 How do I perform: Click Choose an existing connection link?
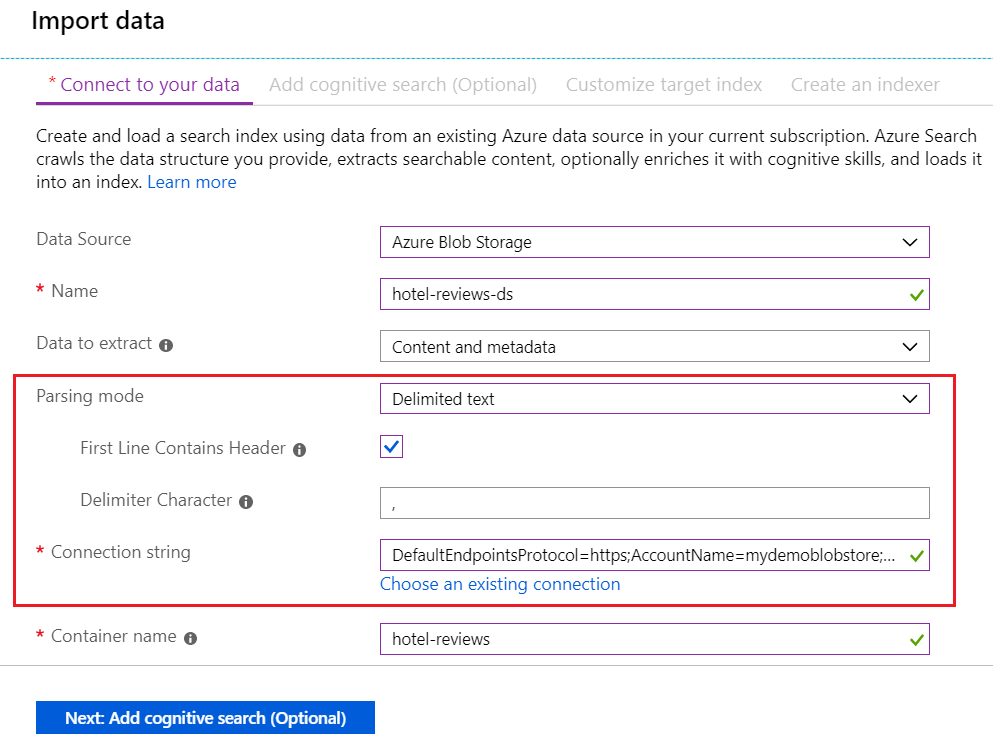click(500, 584)
